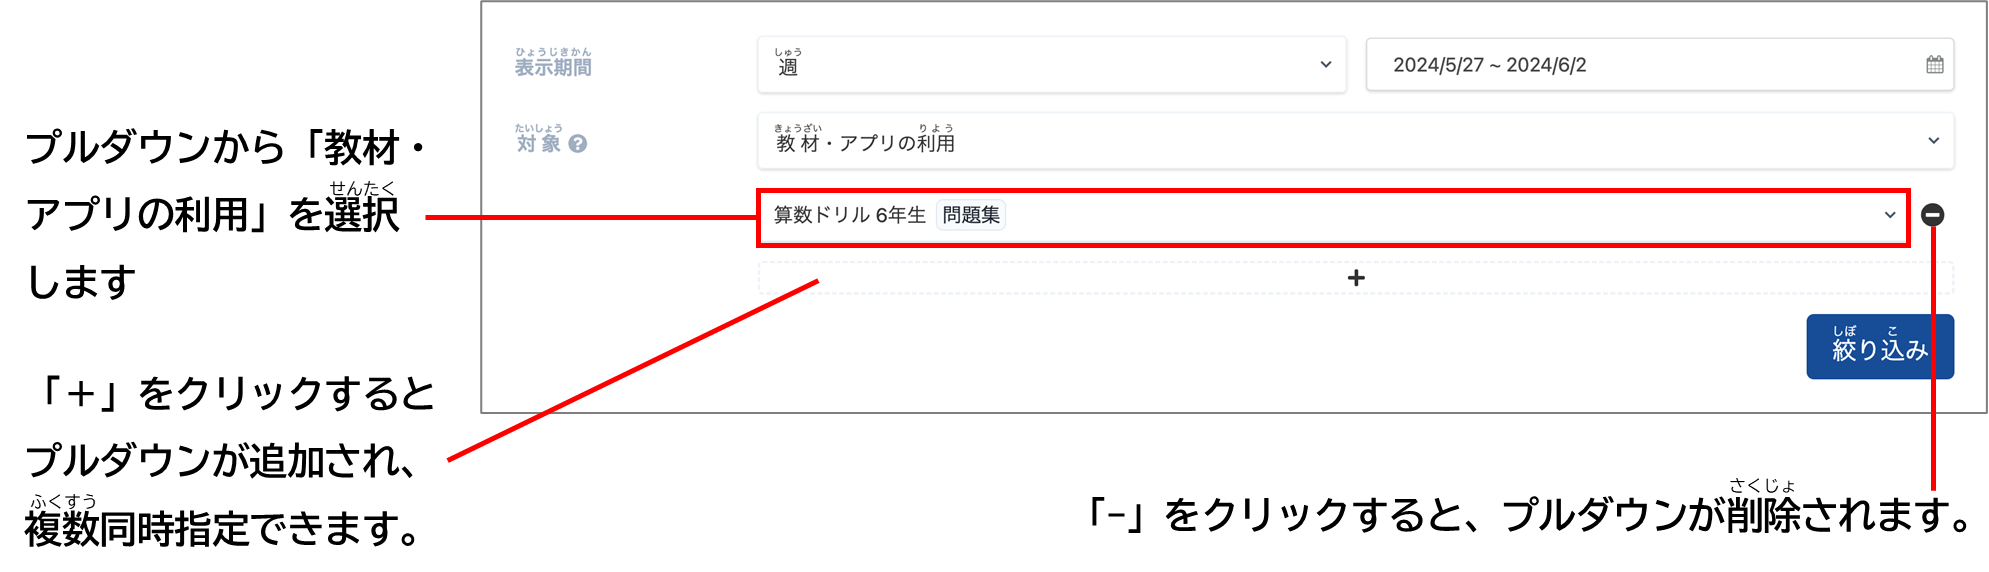This screenshot has height=572, width=1989.
Task: Click the プルダウンが追加され annotation line
Action: (222, 461)
